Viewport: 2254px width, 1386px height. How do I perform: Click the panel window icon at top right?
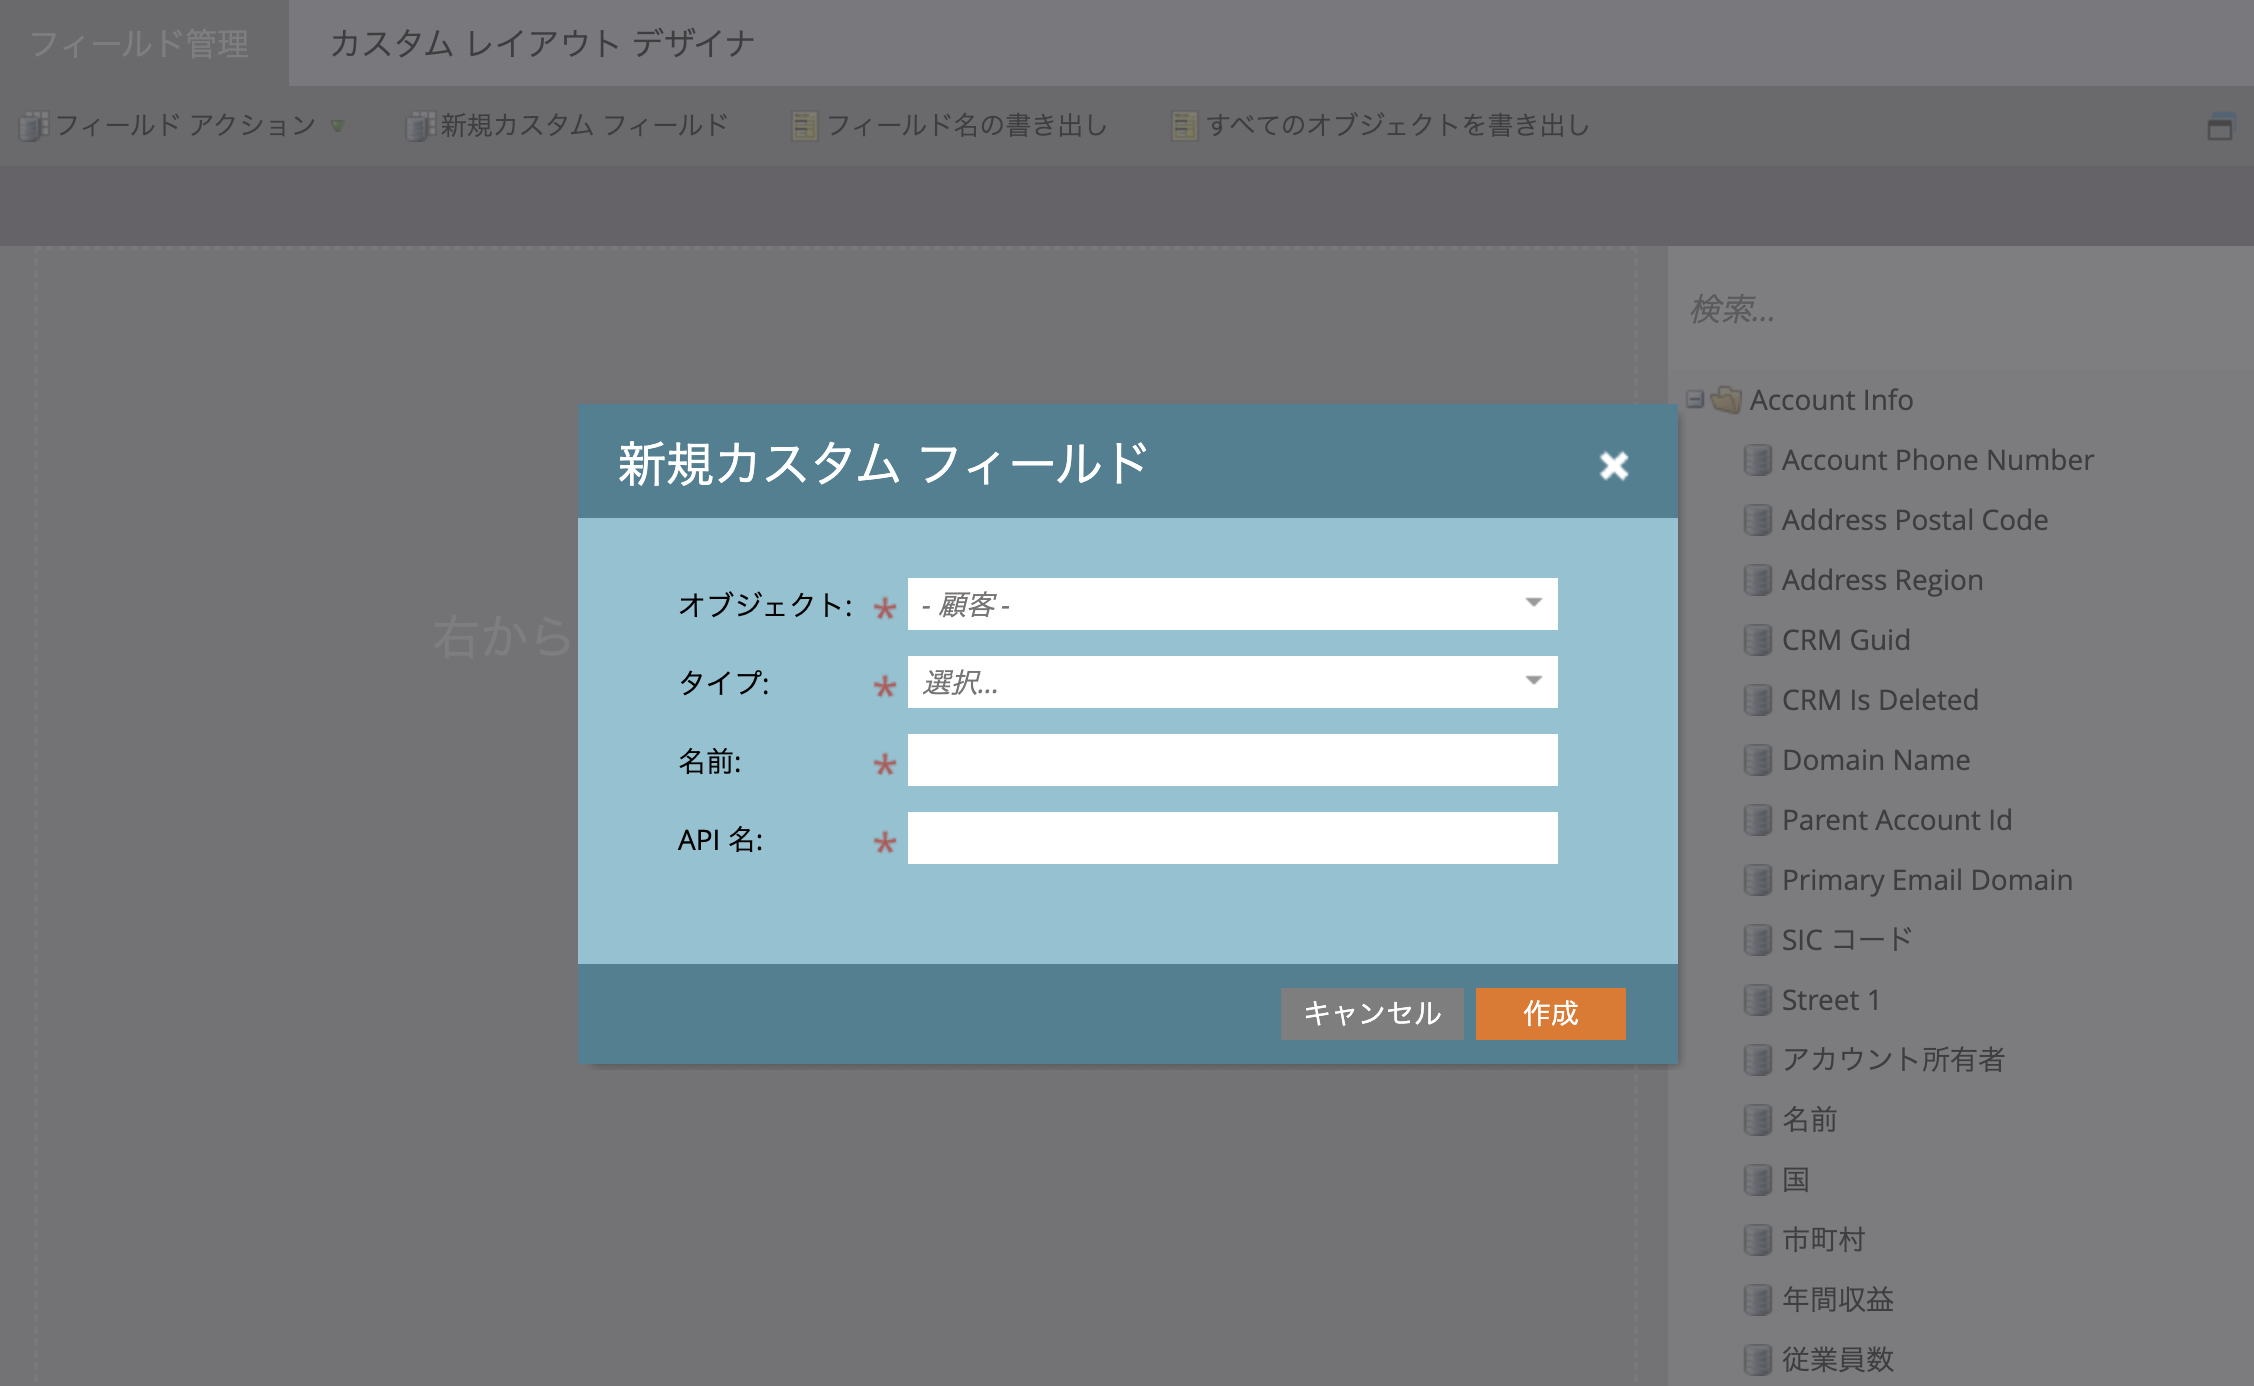pos(2219,128)
